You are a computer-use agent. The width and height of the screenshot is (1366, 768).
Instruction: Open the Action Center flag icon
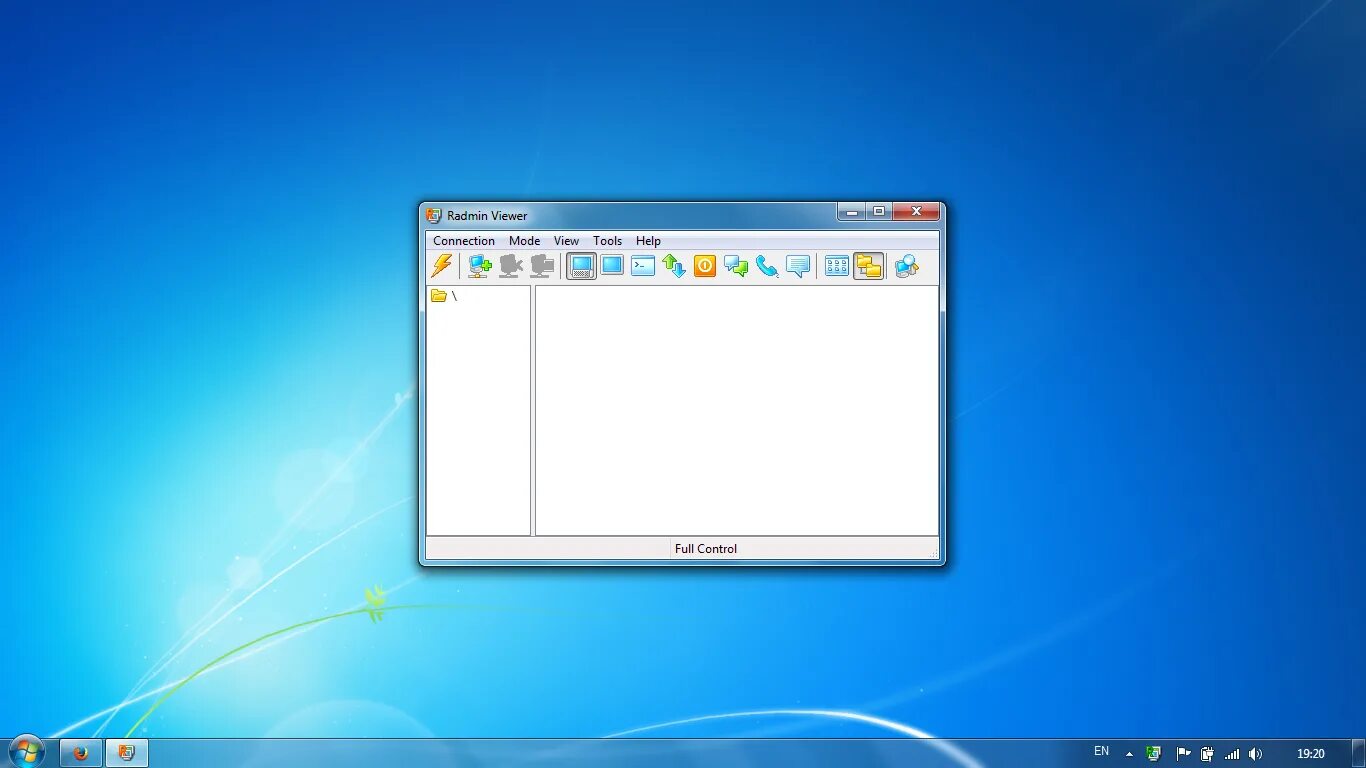(x=1183, y=754)
